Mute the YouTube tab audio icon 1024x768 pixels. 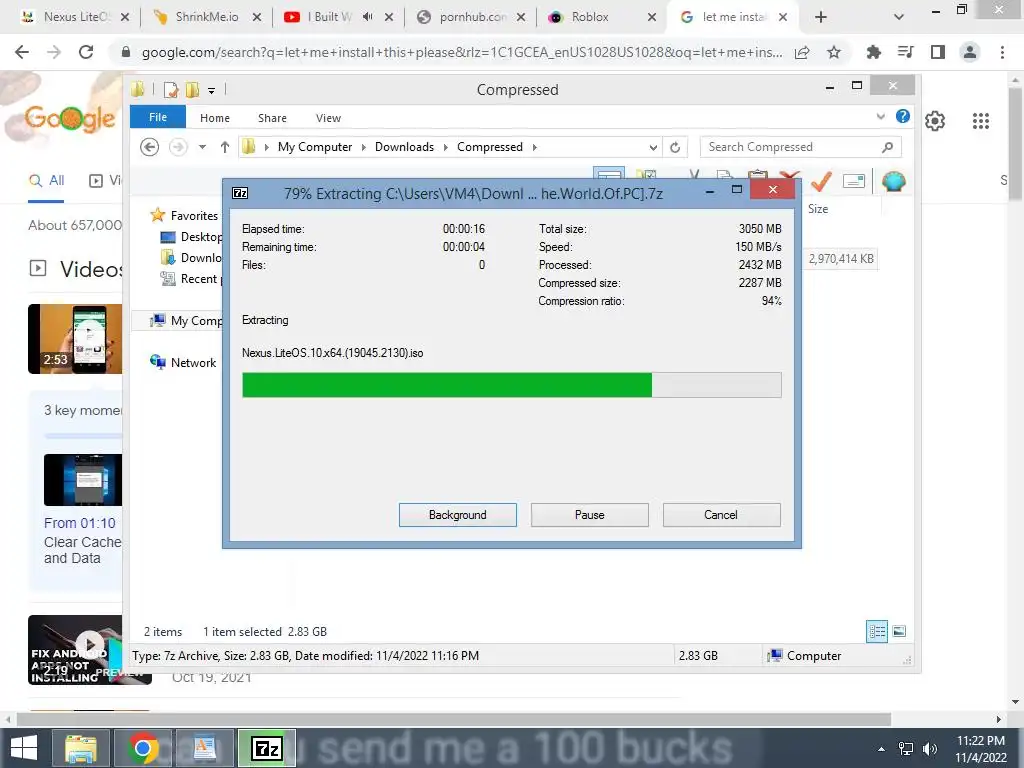[367, 17]
